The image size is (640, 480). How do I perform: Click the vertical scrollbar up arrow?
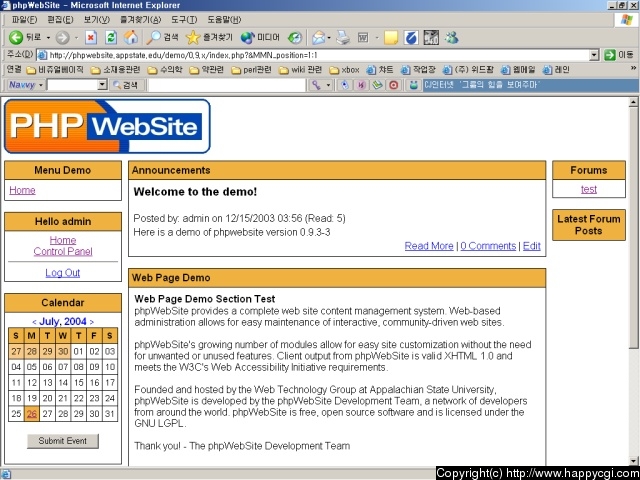[633, 102]
